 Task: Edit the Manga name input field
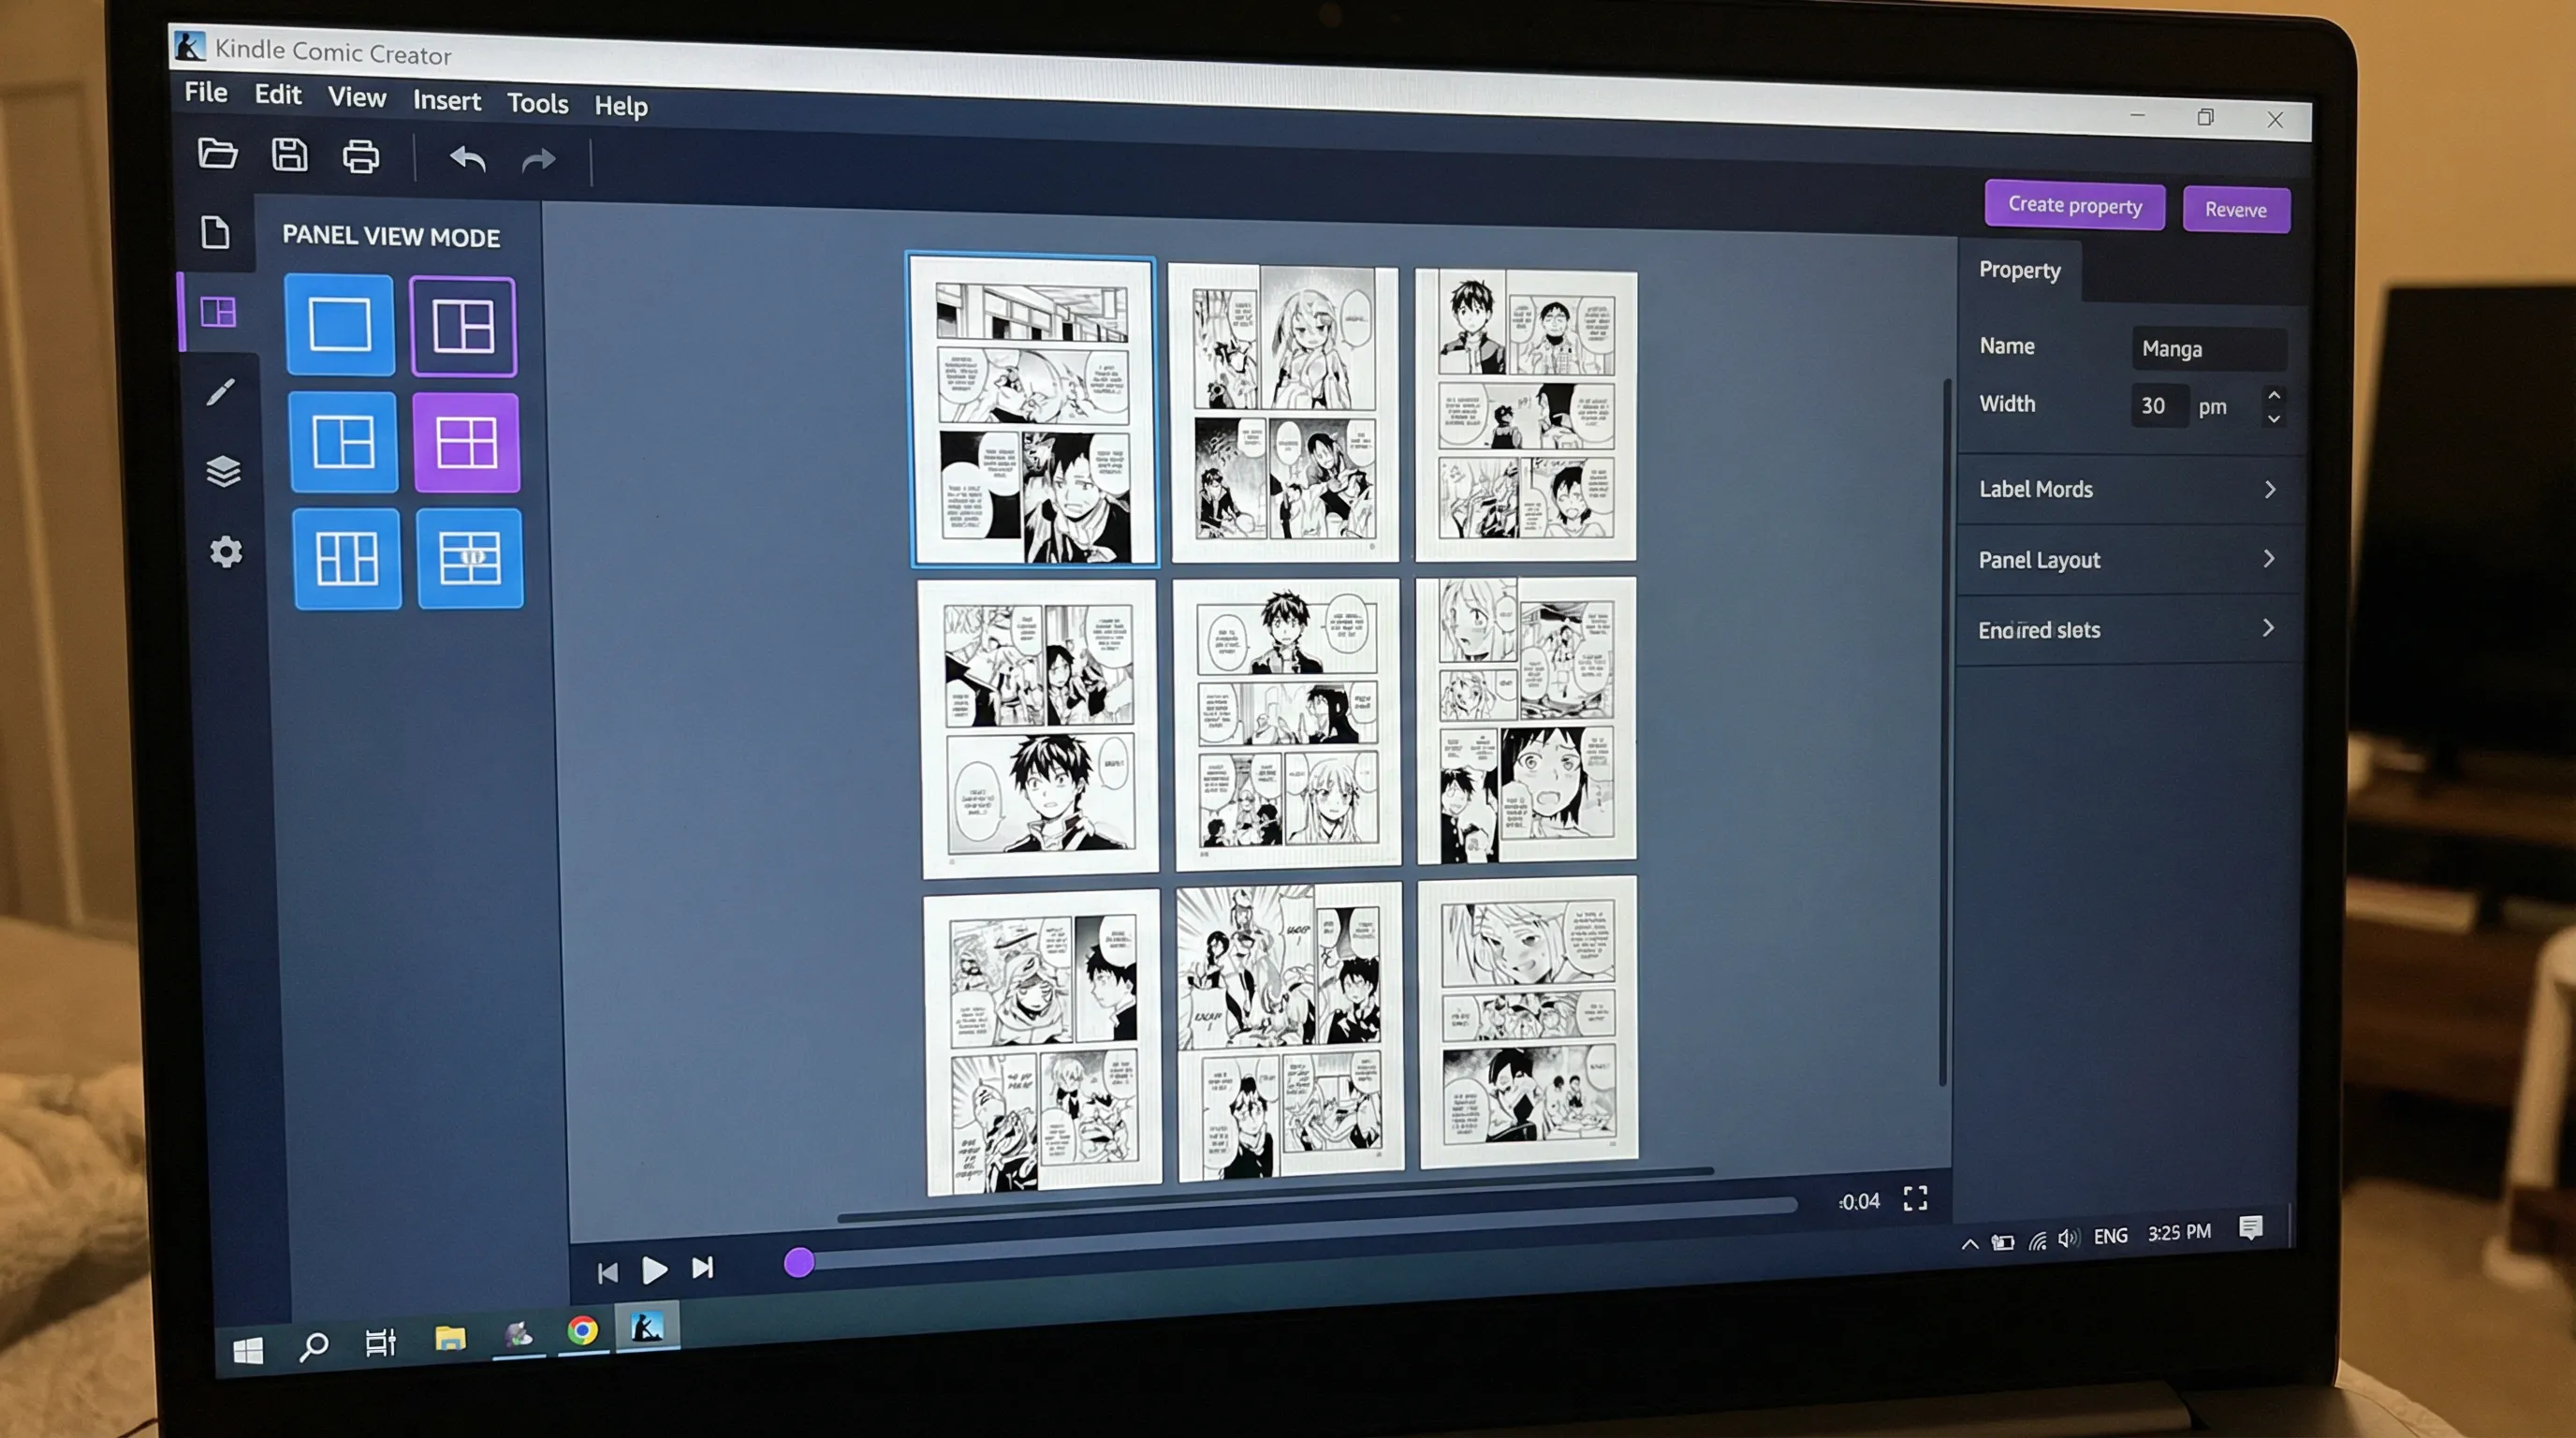tap(2209, 348)
